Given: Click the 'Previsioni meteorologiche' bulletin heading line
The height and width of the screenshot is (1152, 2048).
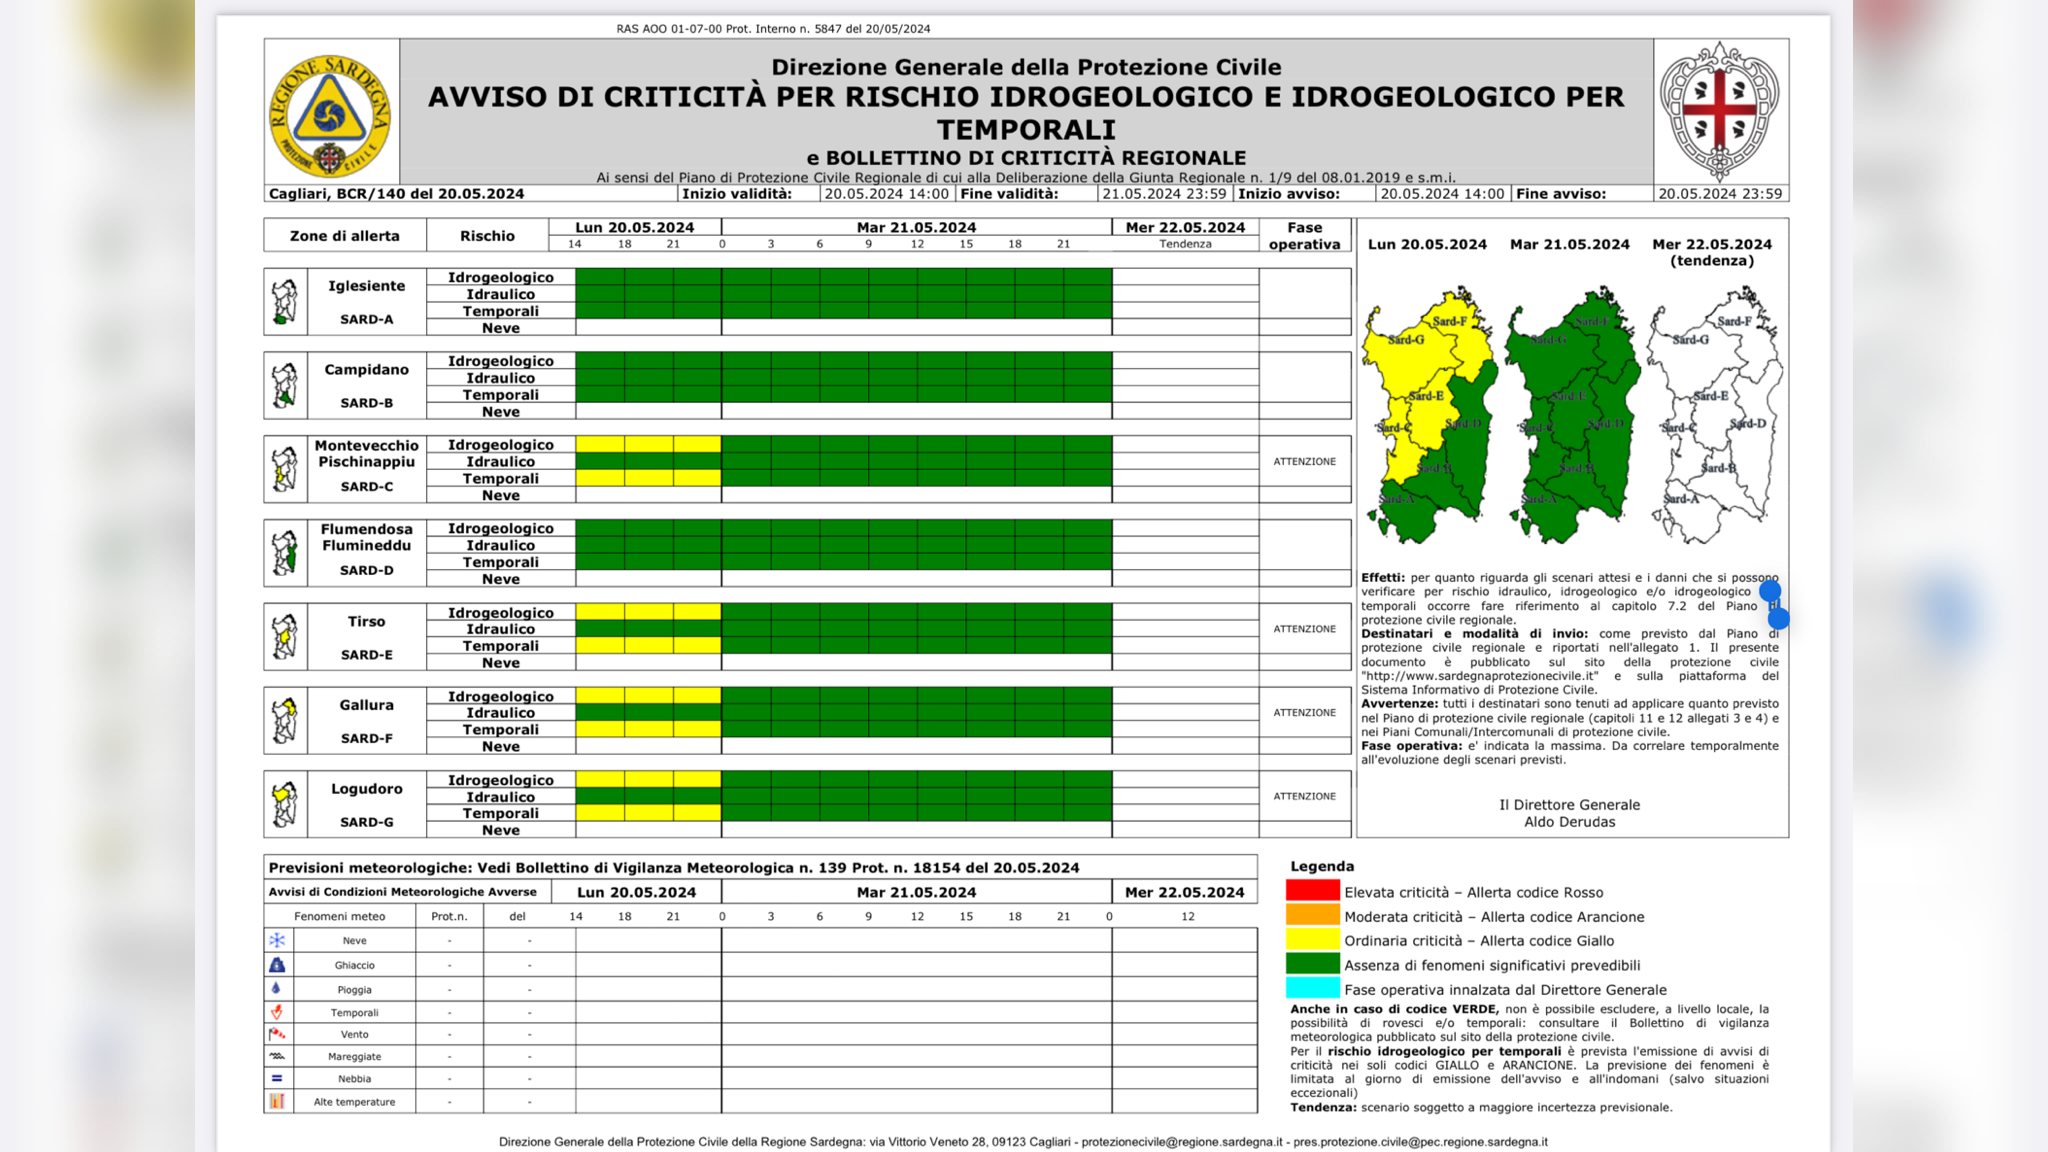Looking at the screenshot, I should tap(674, 868).
